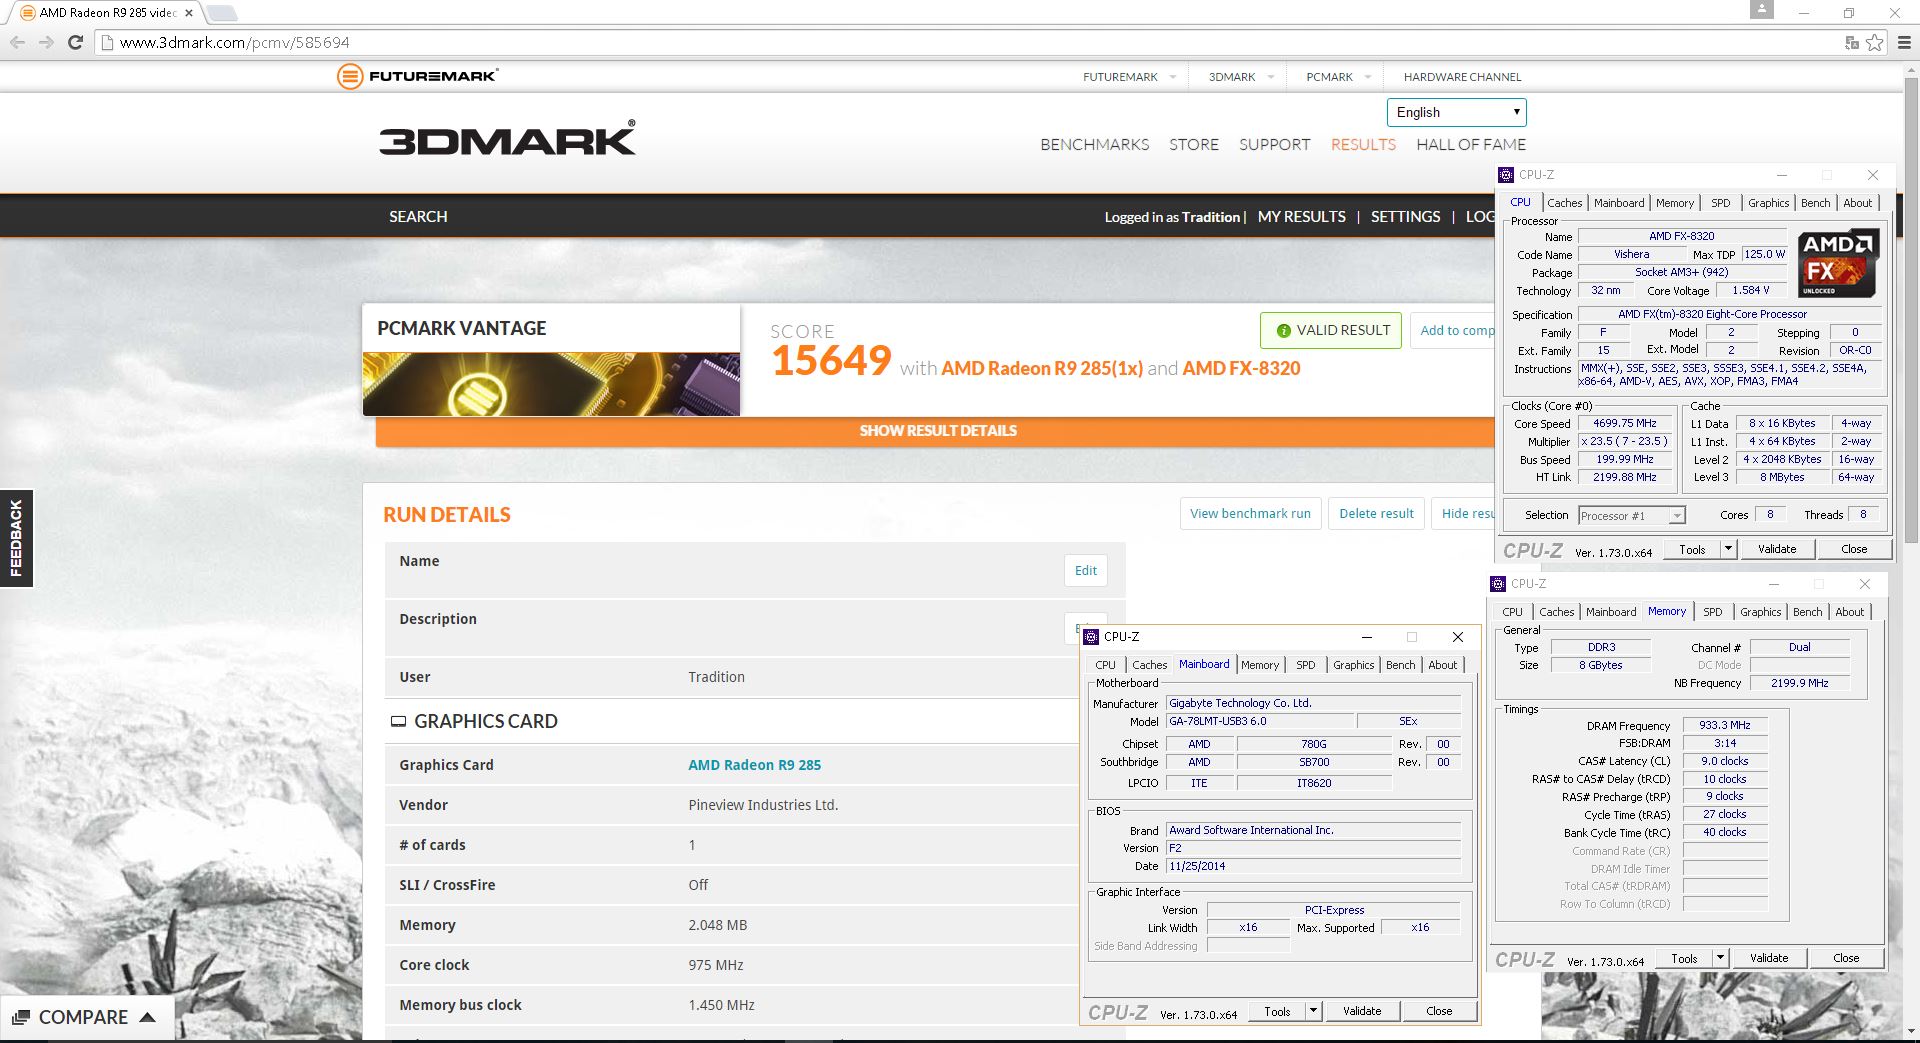The image size is (1920, 1043).
Task: Open the Processor #1 selection dropdown
Action: coord(1632,516)
